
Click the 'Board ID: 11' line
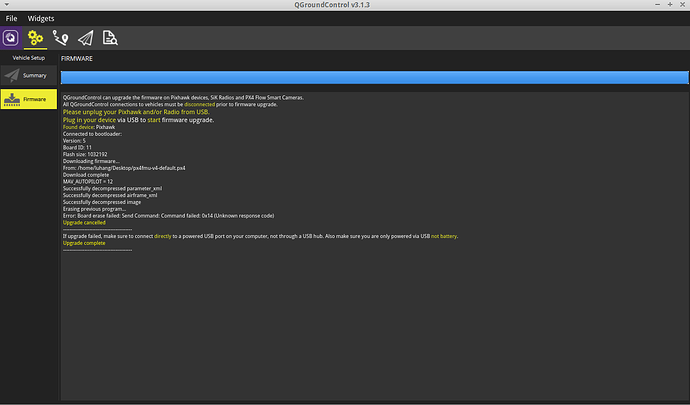[x=77, y=147]
